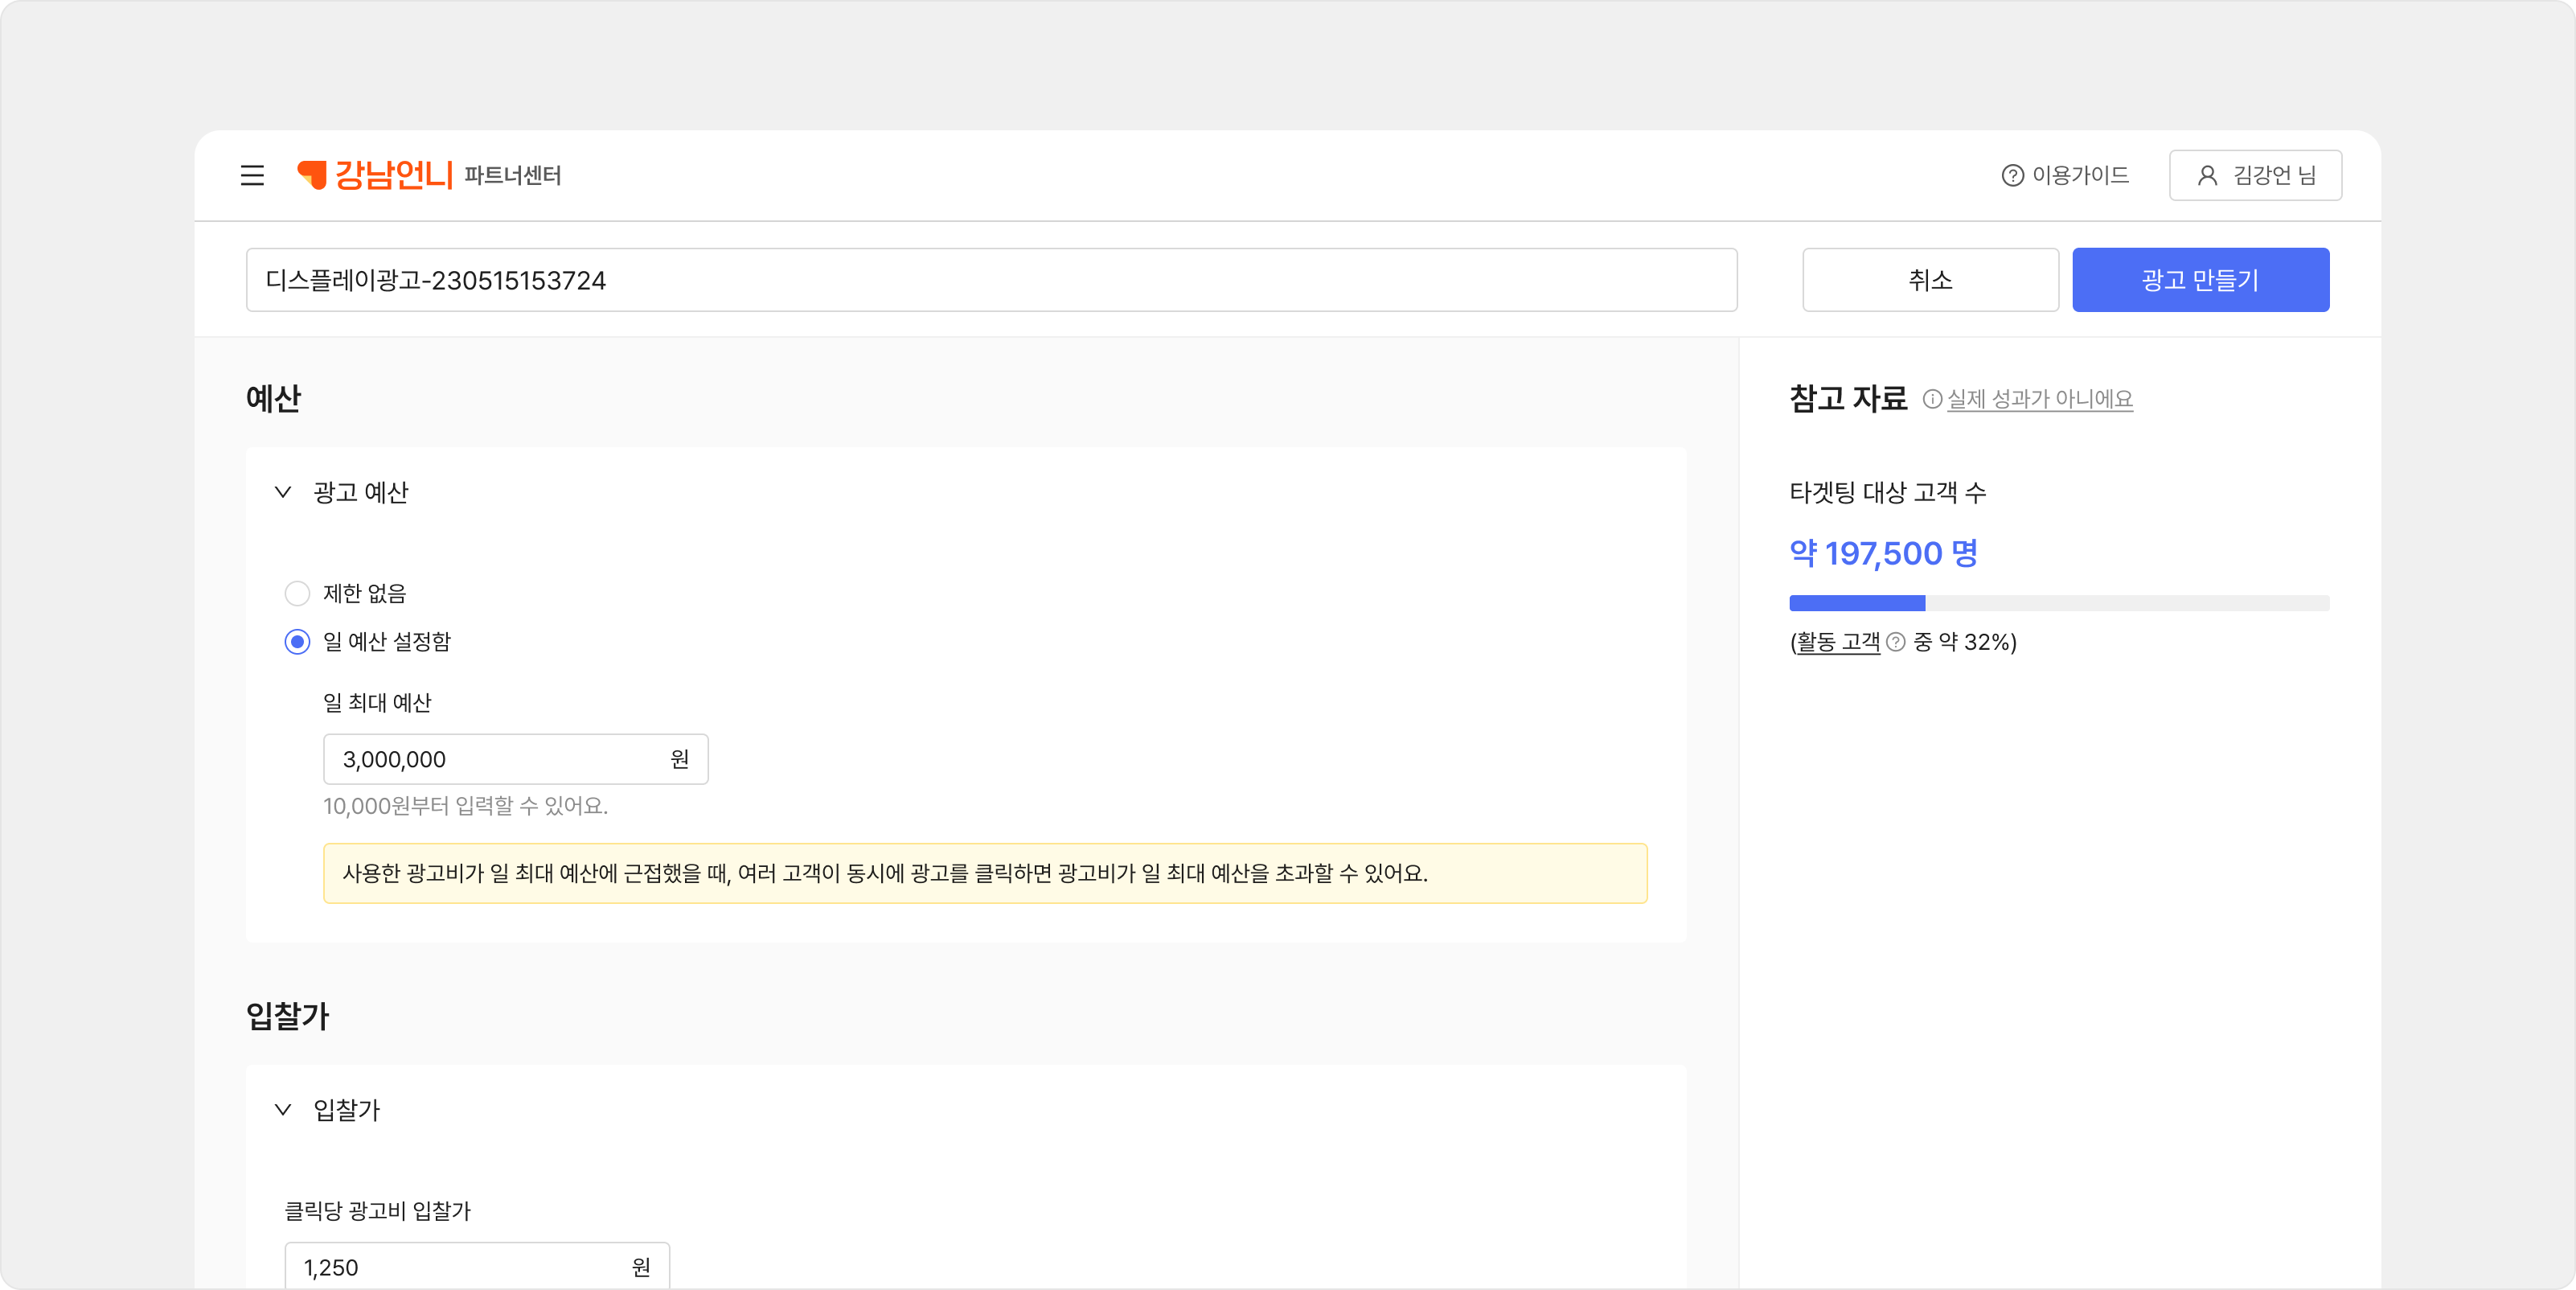Go to 파트너센터 home

512,176
